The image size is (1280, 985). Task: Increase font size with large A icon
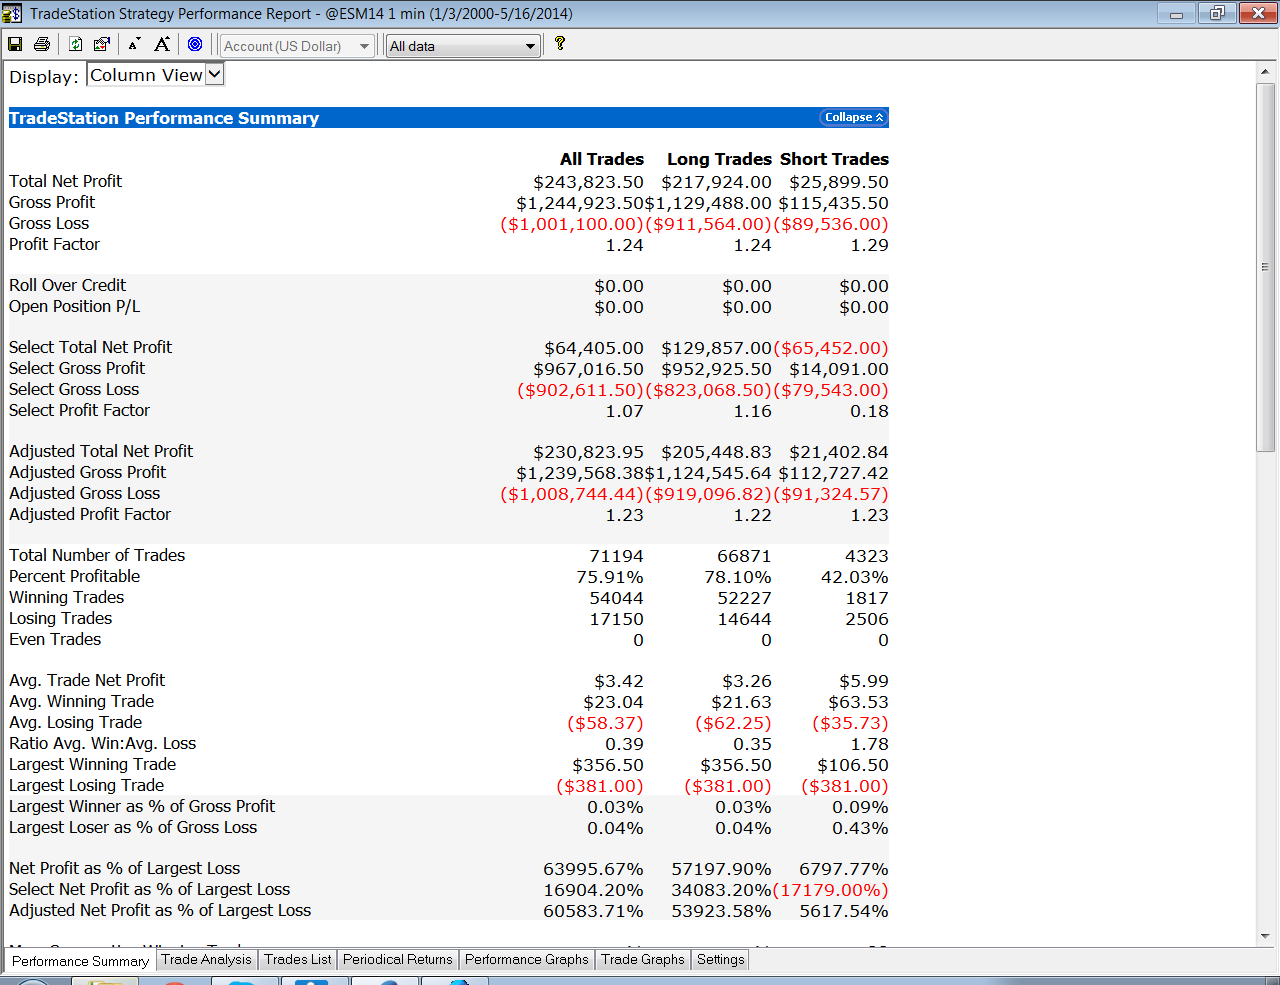(x=162, y=44)
